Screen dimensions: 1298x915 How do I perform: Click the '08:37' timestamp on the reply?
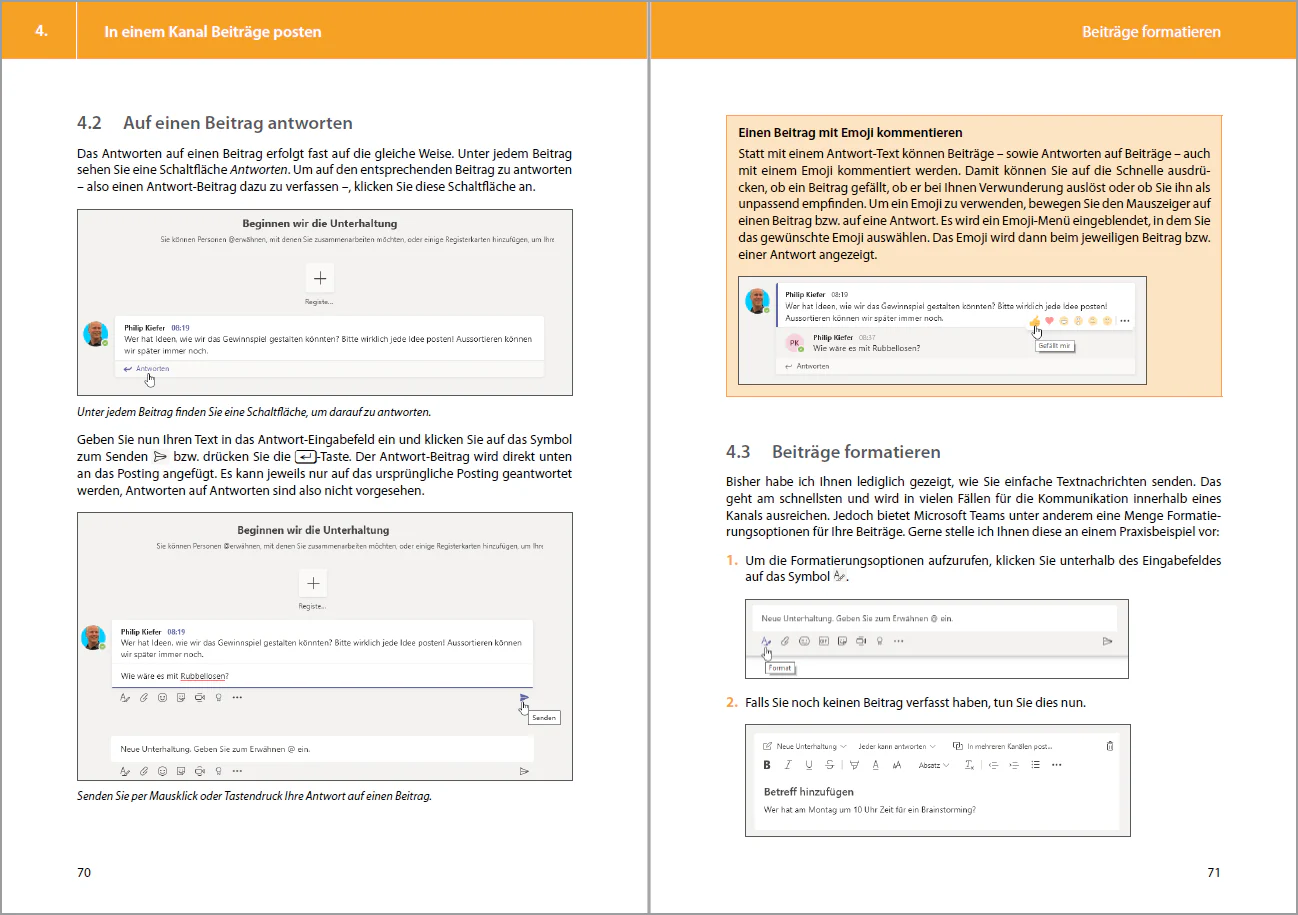pyautogui.click(x=866, y=338)
